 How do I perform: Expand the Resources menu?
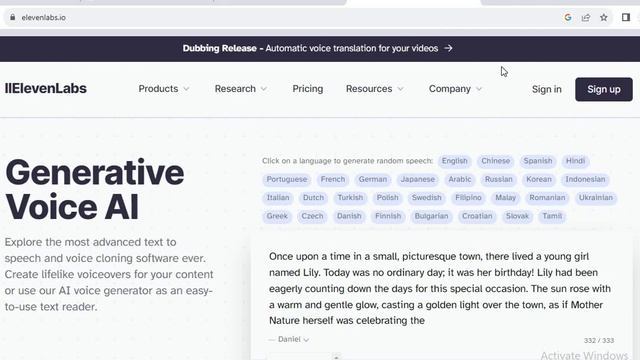374,89
